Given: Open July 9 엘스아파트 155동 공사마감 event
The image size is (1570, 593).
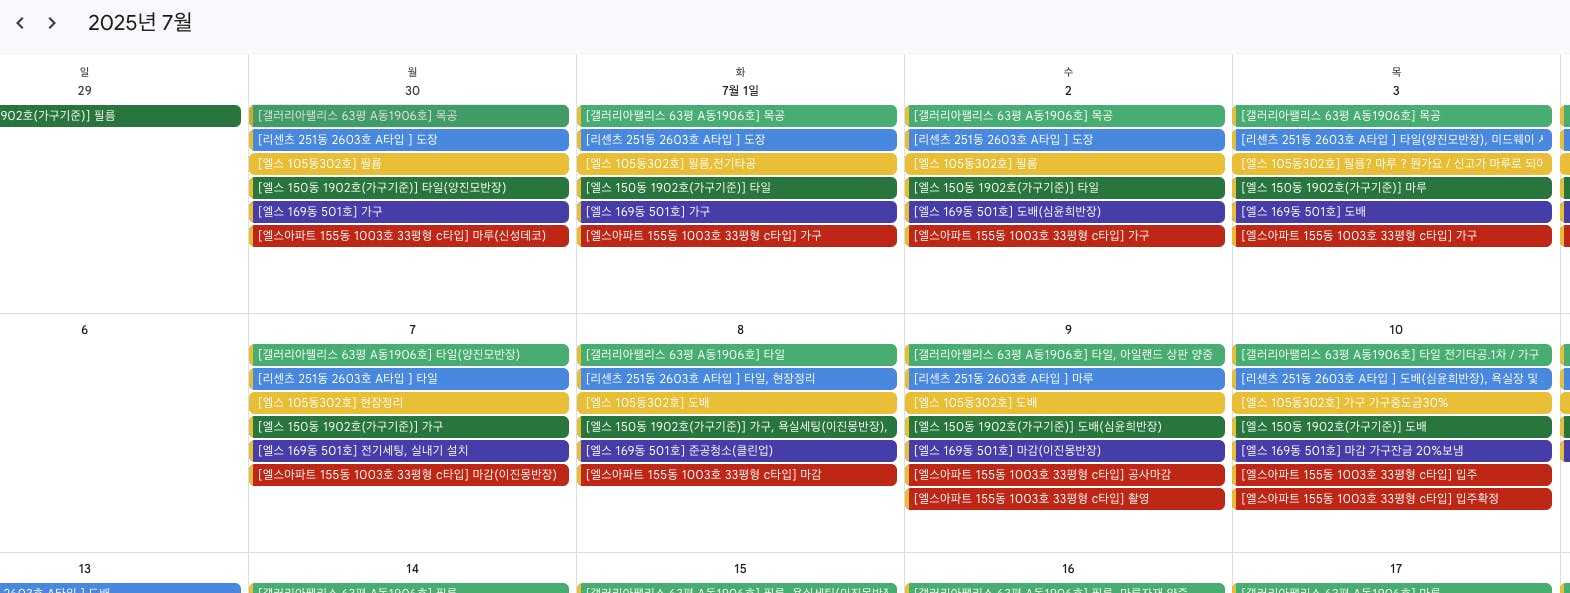Looking at the screenshot, I should click(x=1065, y=475).
